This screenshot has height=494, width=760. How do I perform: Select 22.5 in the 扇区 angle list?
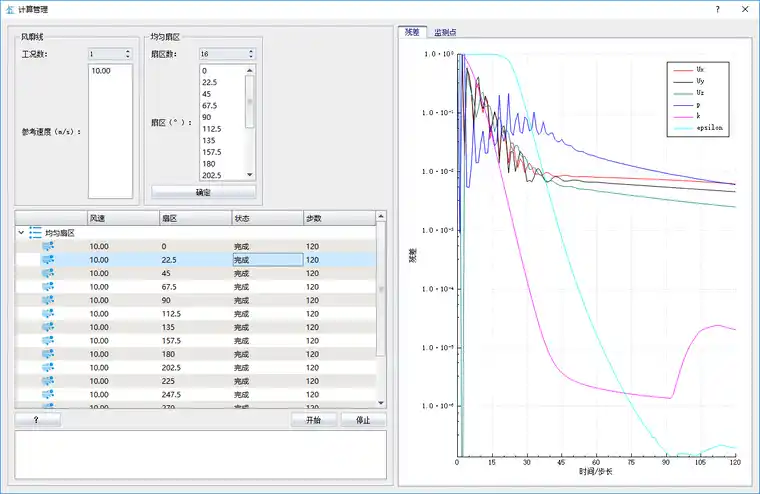point(209,82)
